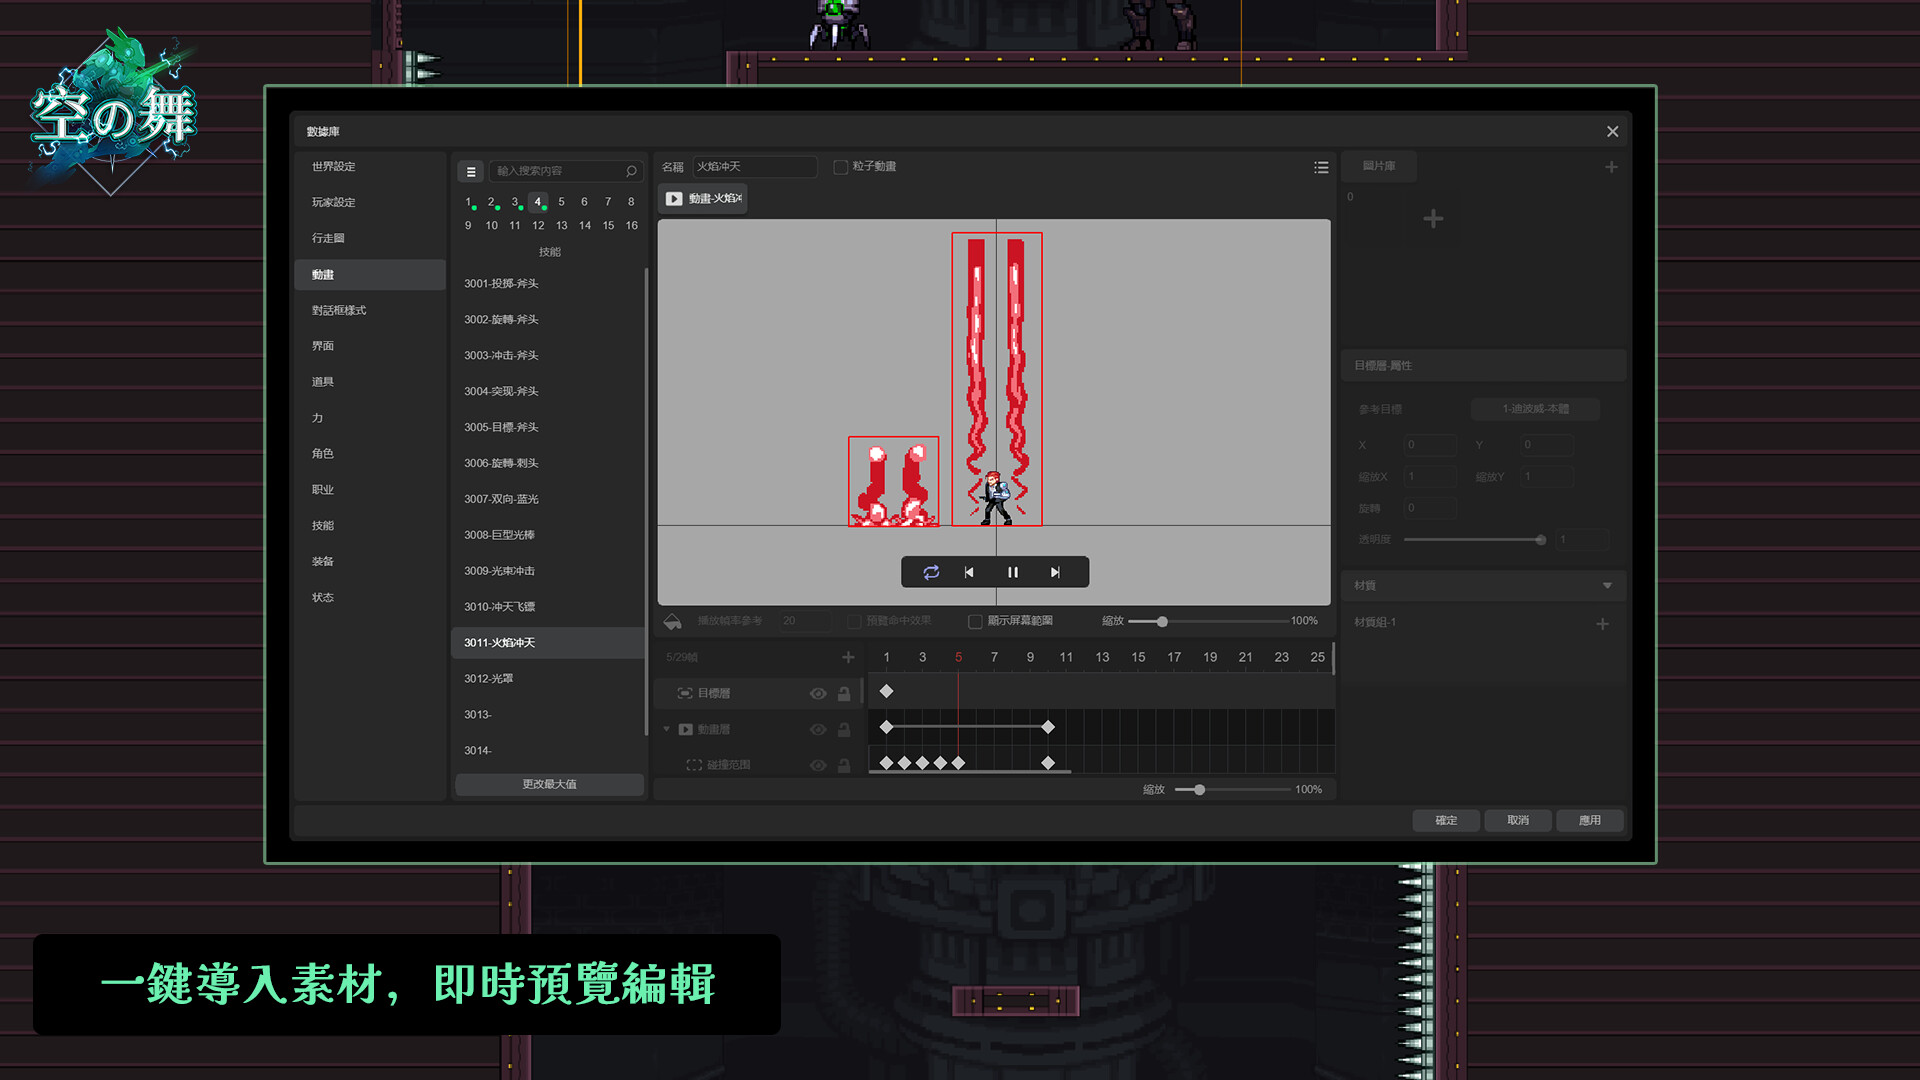1920x1080 pixels.
Task: Open 技能 in the left sidebar
Action: point(323,525)
